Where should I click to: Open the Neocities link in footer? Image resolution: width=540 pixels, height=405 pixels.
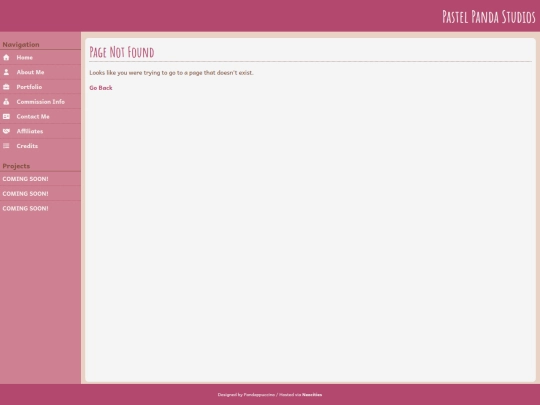tap(312, 395)
